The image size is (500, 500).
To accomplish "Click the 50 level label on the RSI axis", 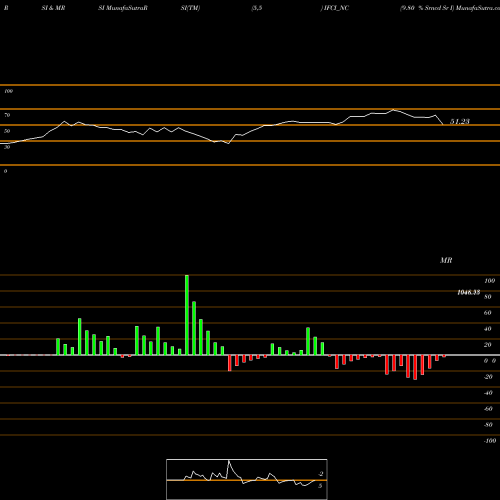I will [7, 131].
